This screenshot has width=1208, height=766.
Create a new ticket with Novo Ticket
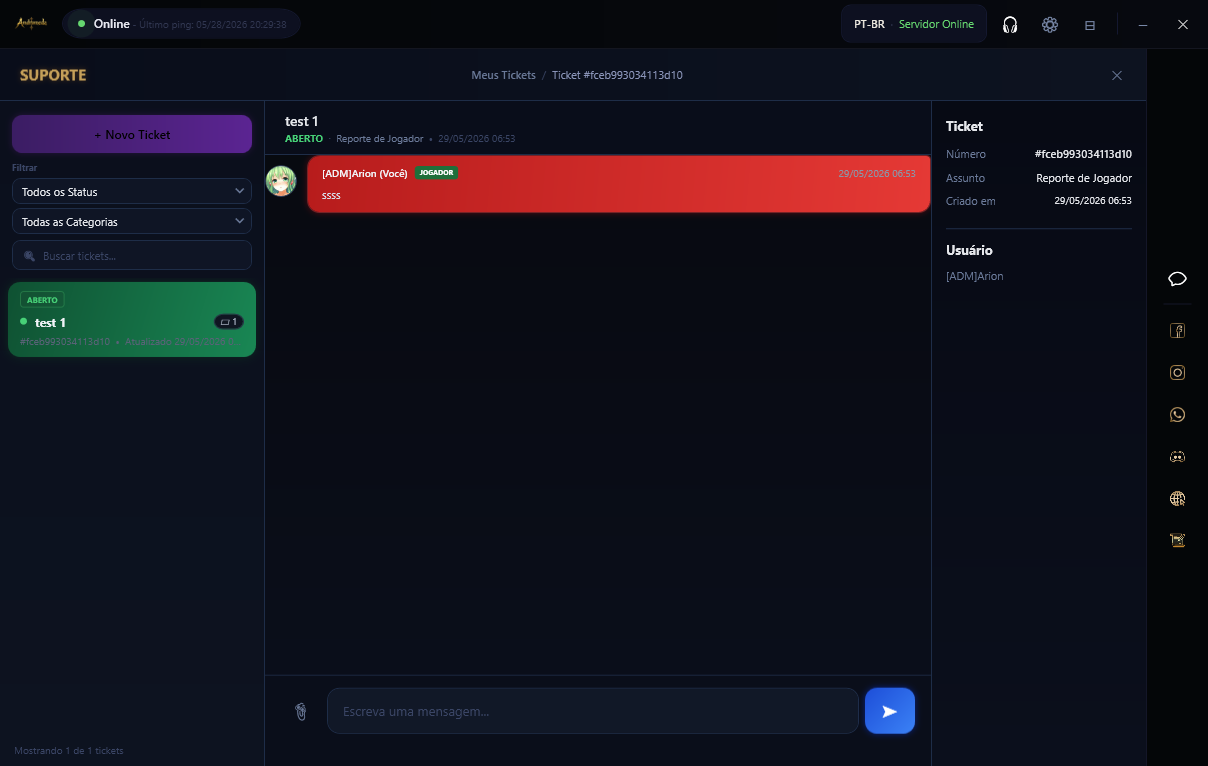tap(132, 134)
